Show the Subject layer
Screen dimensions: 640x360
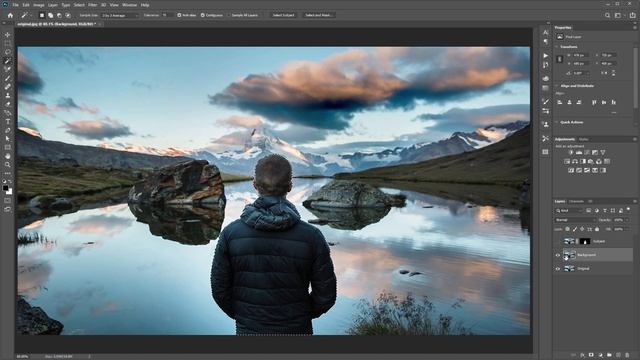click(x=558, y=241)
